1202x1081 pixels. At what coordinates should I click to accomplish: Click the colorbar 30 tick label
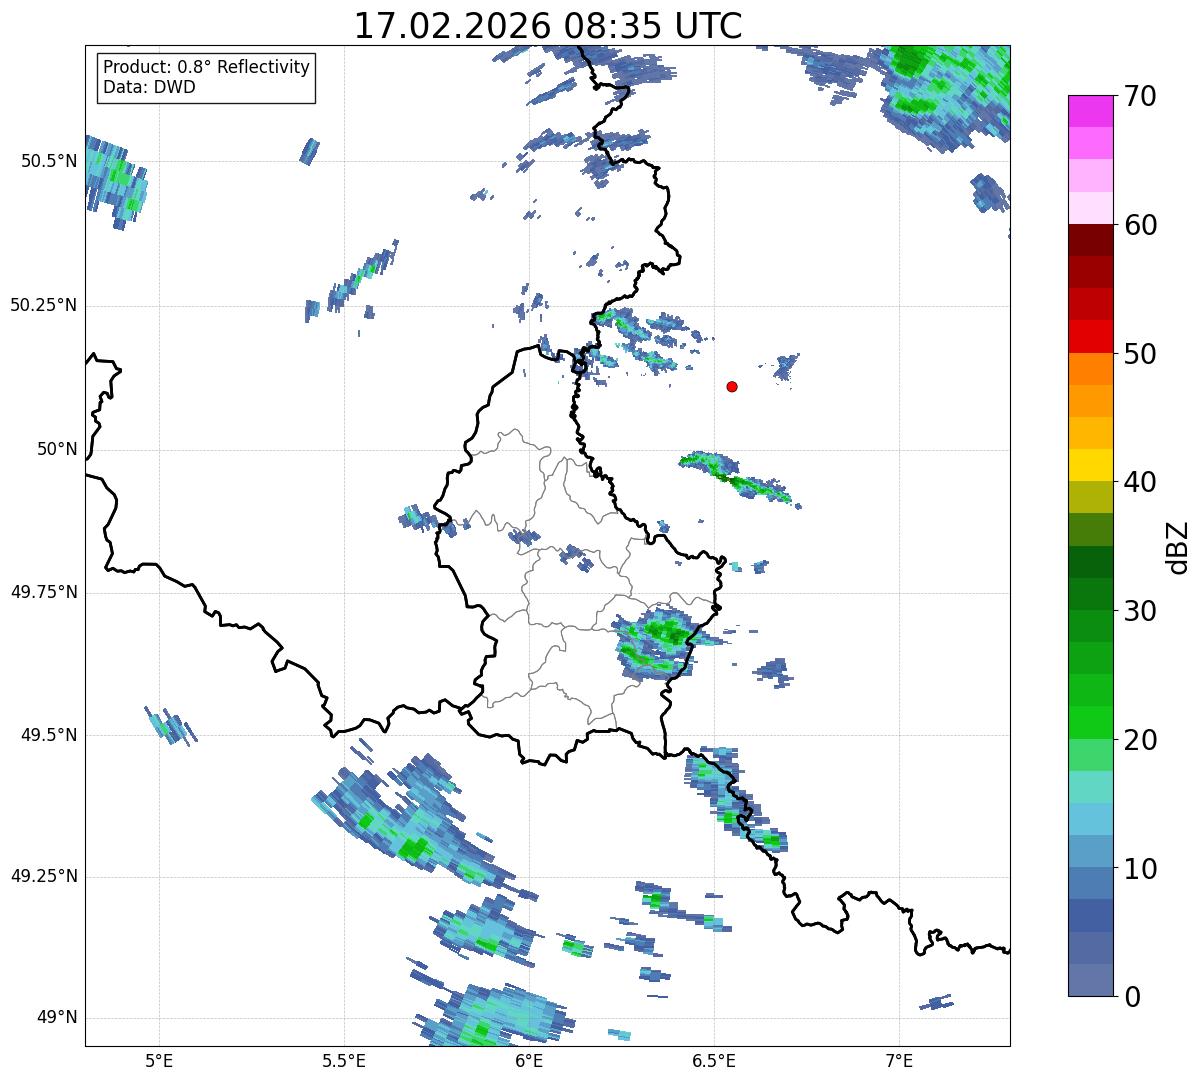click(x=1140, y=611)
